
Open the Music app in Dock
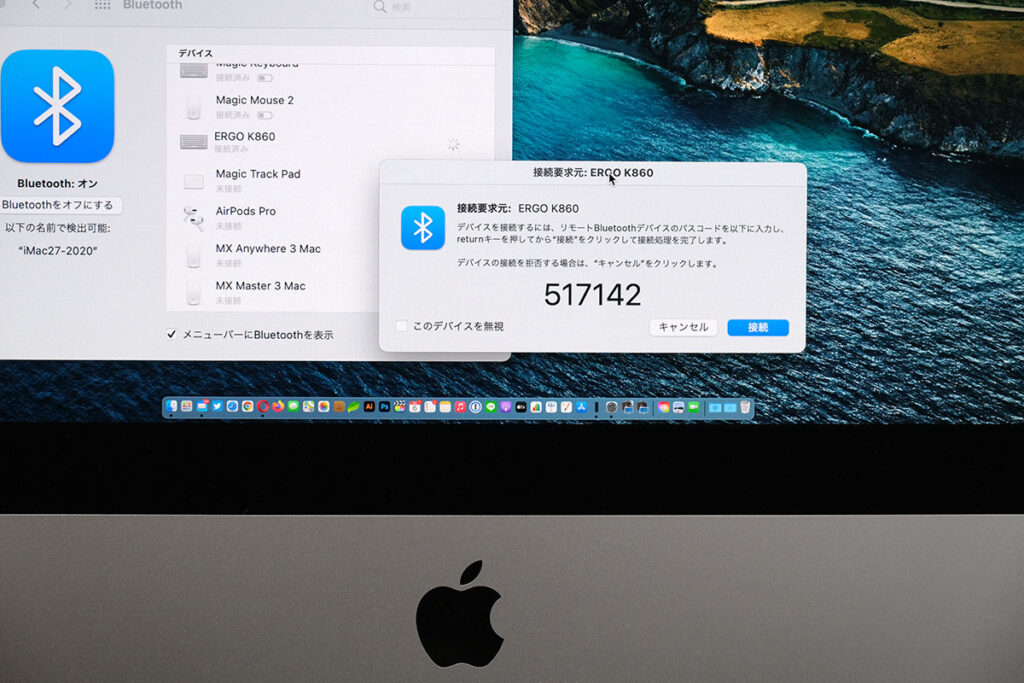[x=460, y=407]
